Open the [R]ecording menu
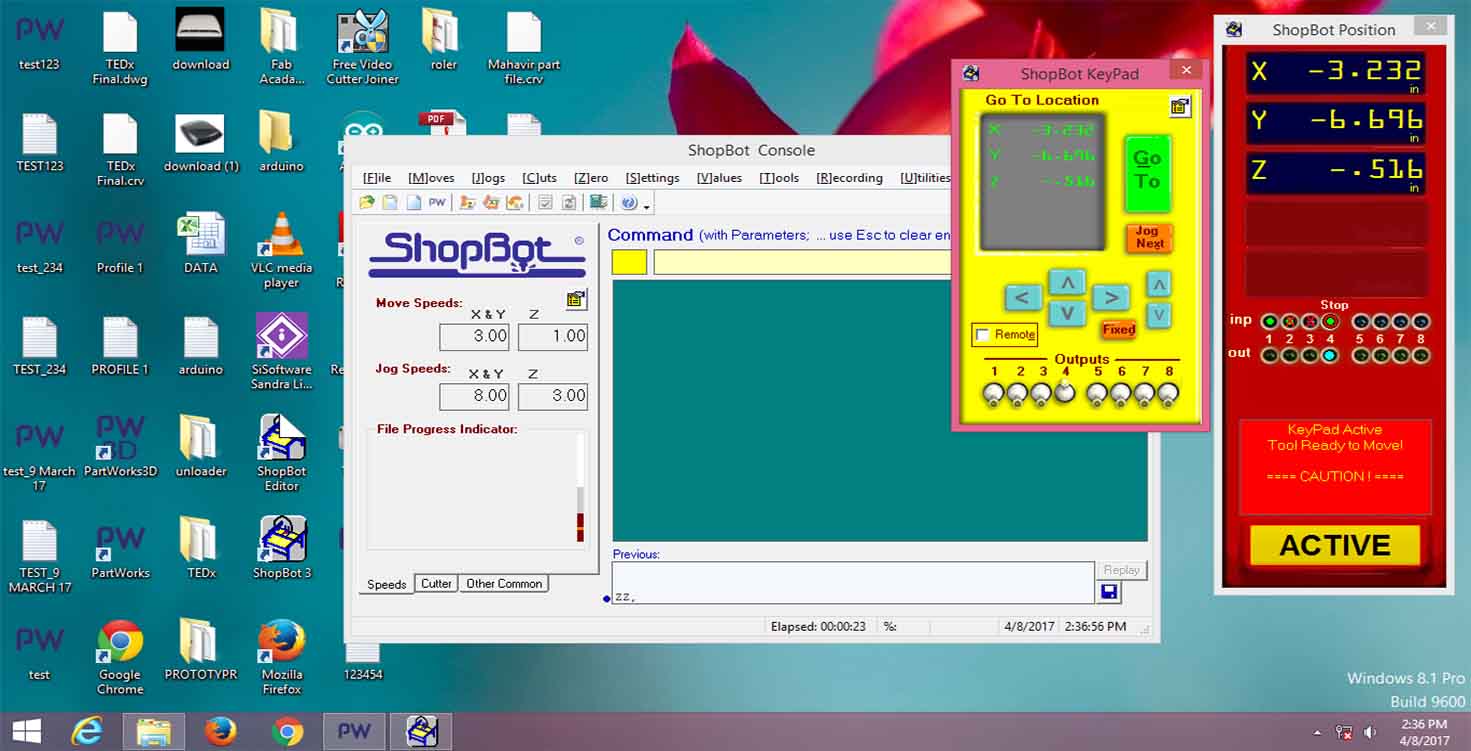 pyautogui.click(x=849, y=178)
